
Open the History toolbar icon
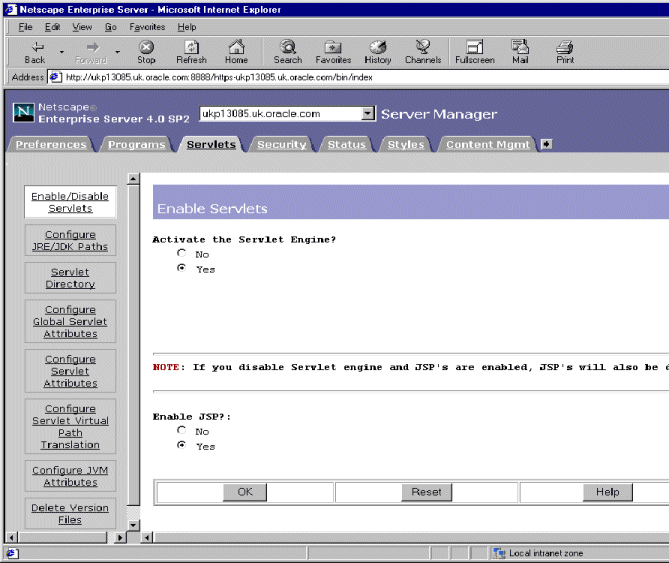pyautogui.click(x=378, y=52)
